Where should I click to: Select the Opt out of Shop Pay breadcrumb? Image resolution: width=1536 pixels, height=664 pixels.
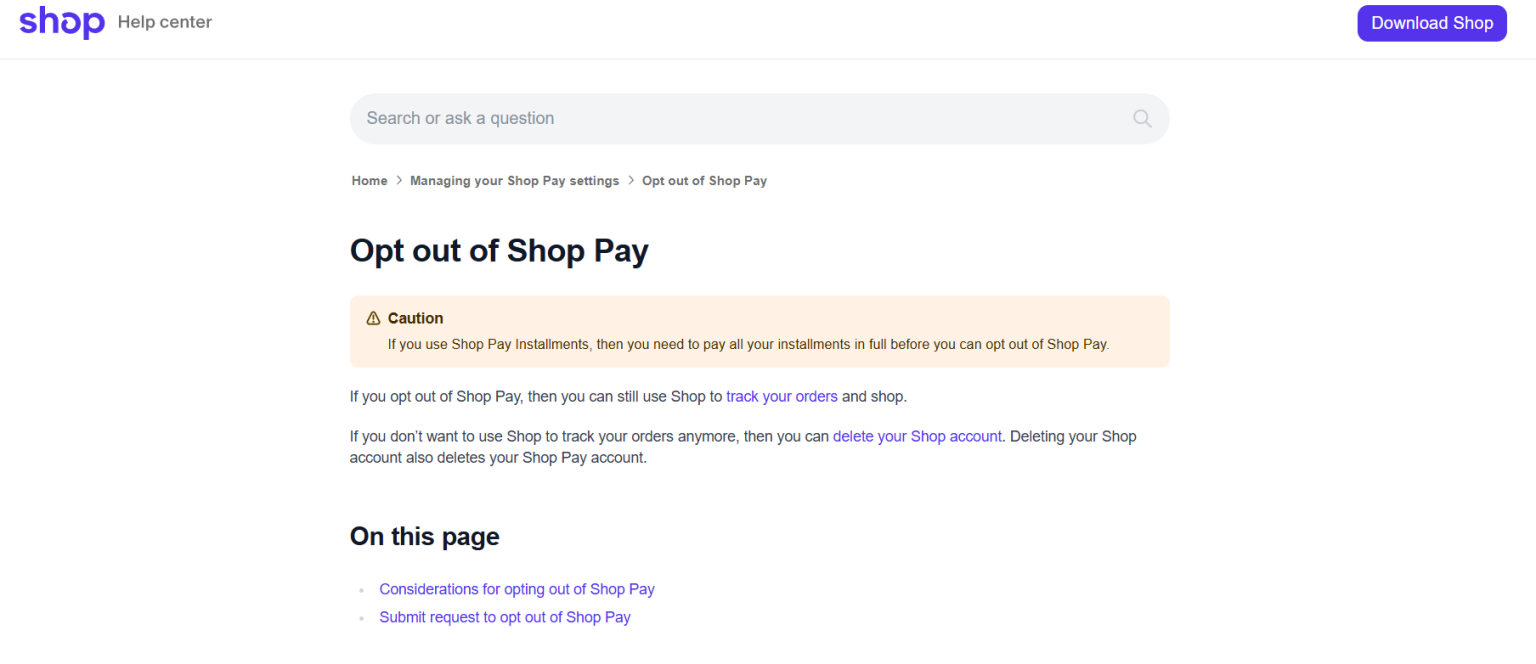[704, 180]
